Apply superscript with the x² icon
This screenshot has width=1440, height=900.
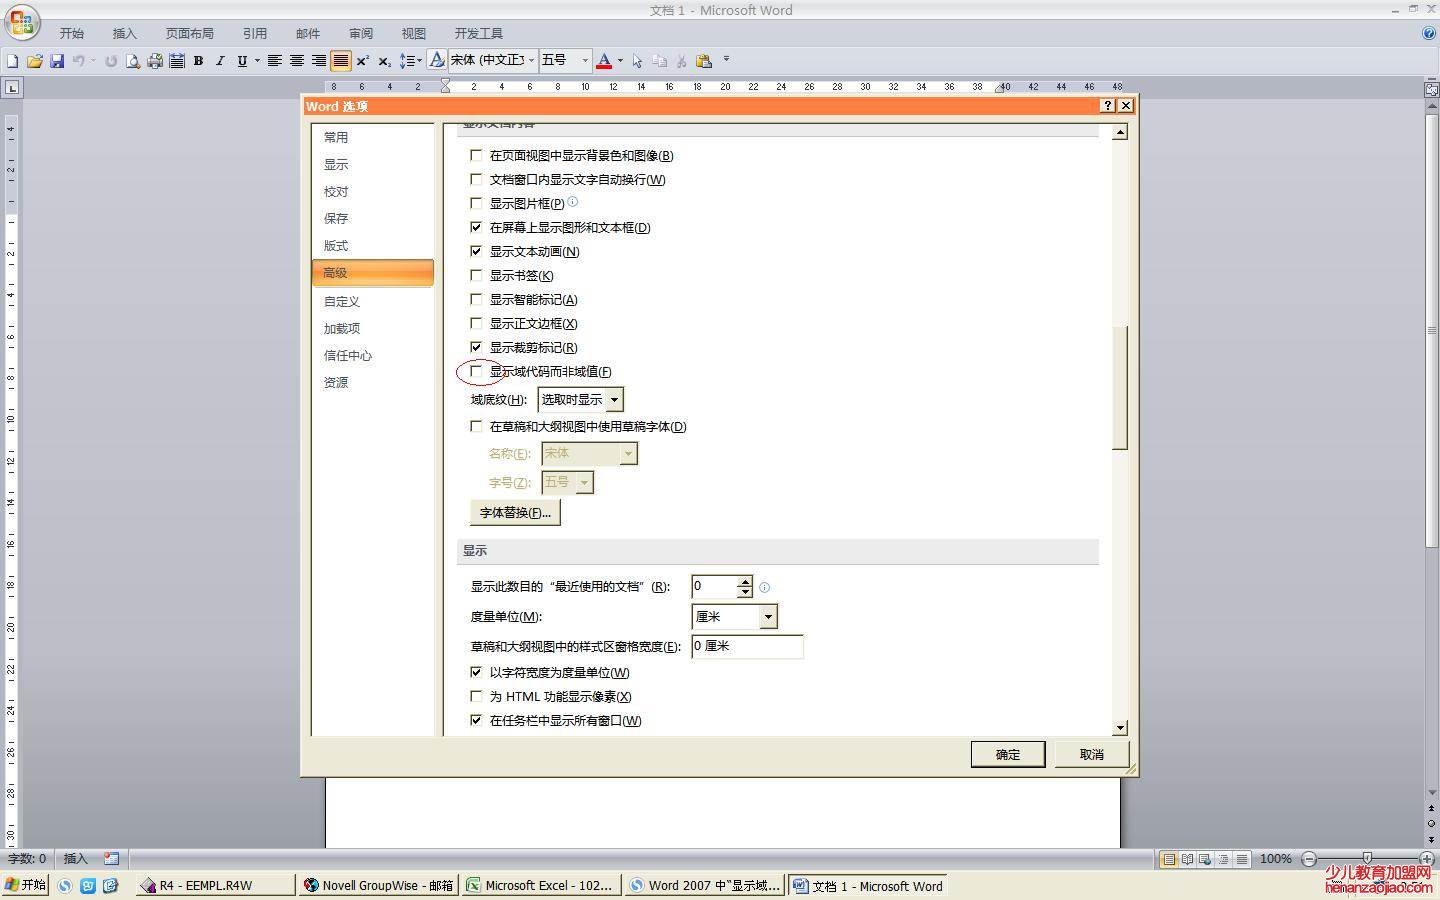(362, 61)
